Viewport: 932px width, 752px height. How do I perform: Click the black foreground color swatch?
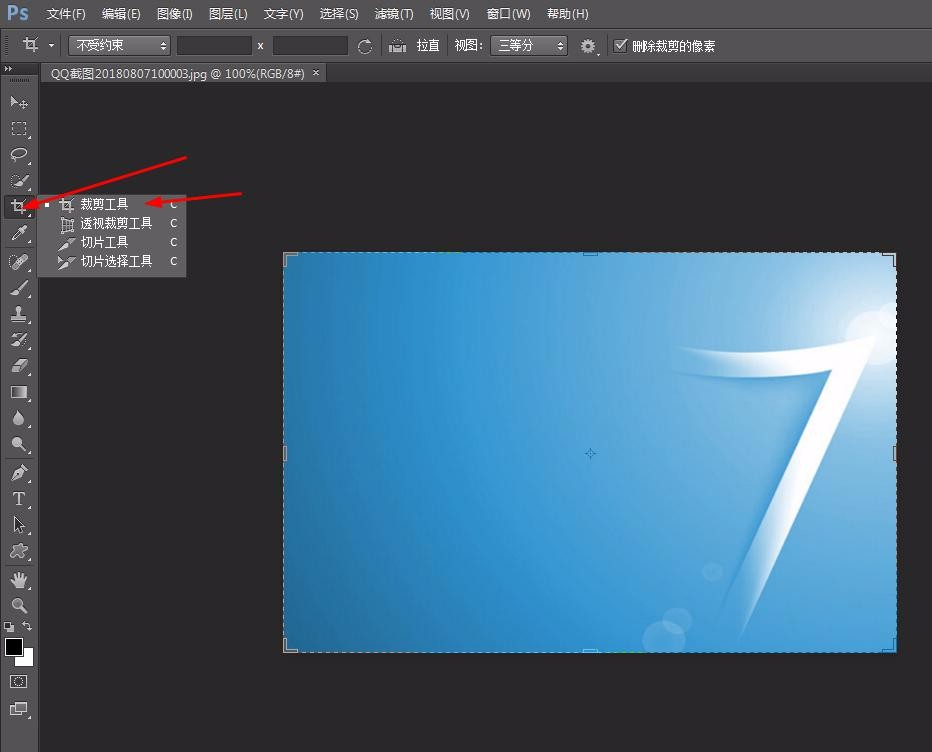click(13, 647)
